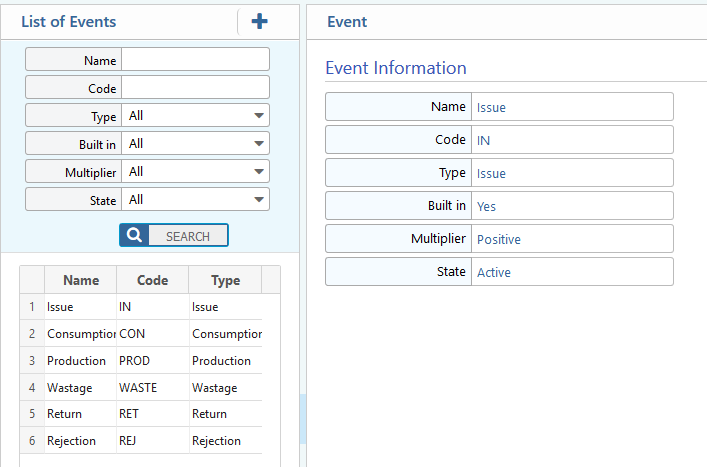Focus the Name filter input field
The width and height of the screenshot is (707, 467).
coord(195,59)
